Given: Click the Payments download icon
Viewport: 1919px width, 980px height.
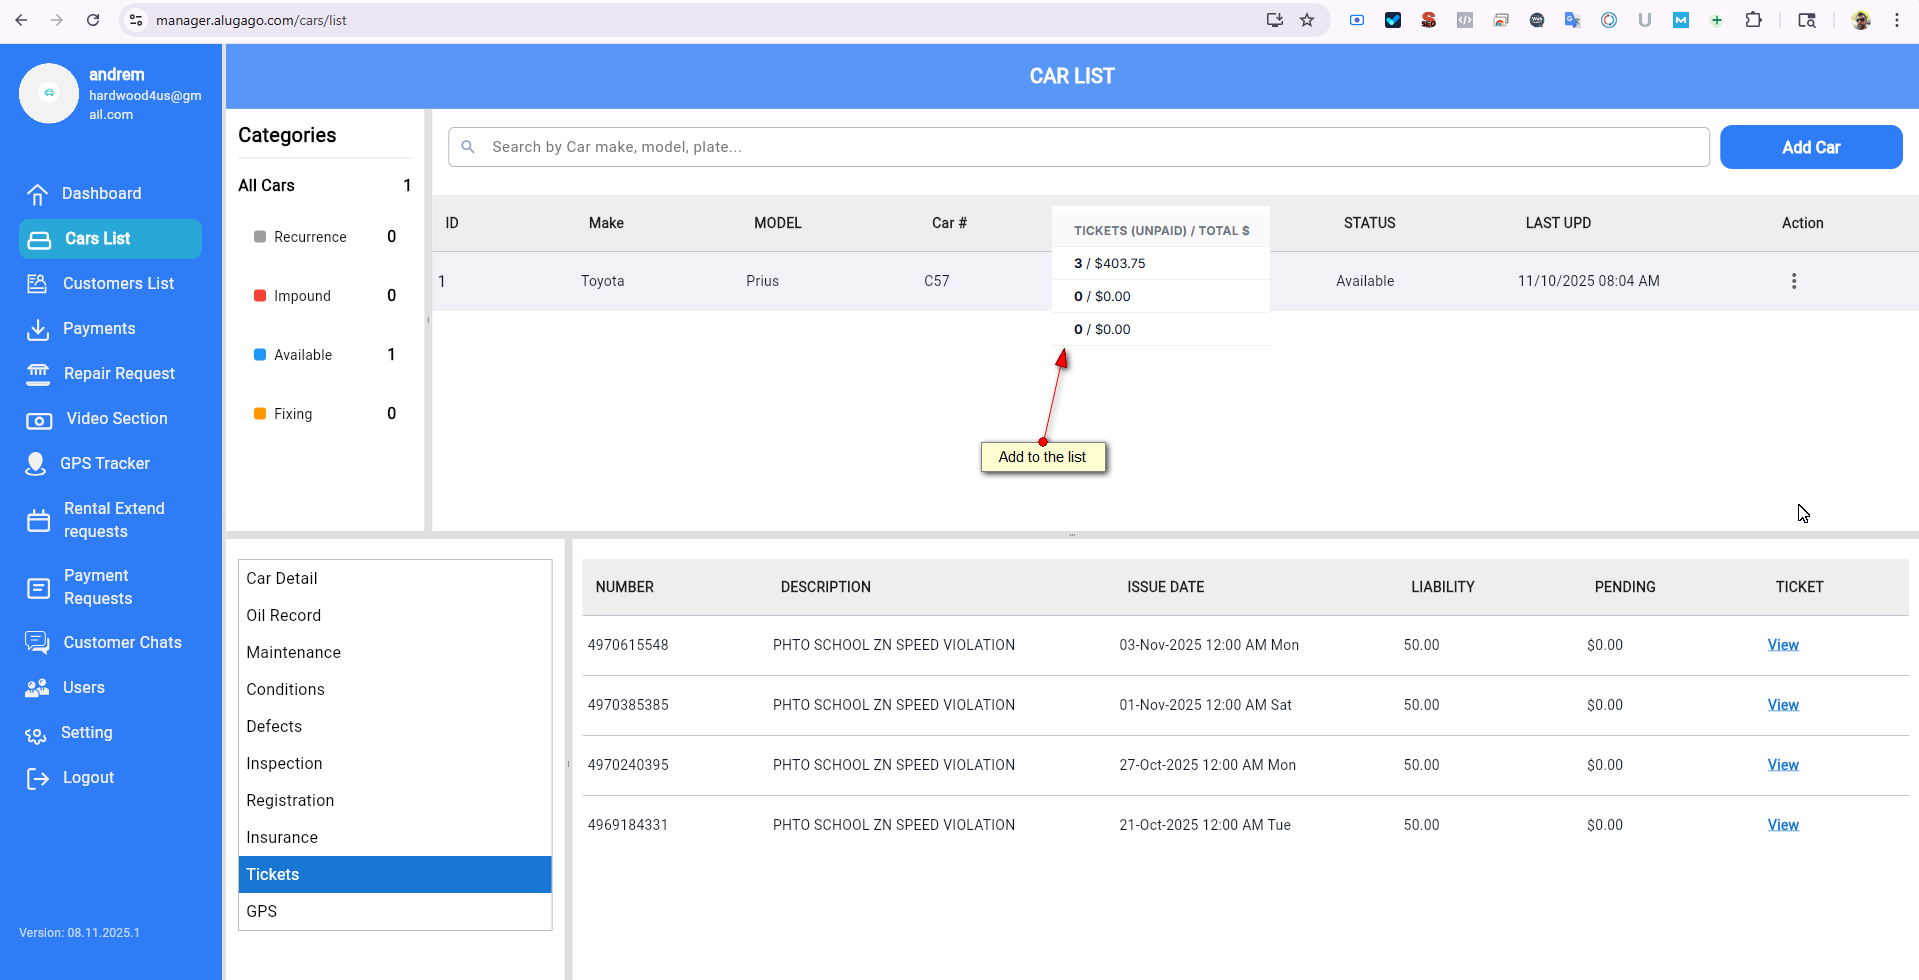Looking at the screenshot, I should pos(38,329).
